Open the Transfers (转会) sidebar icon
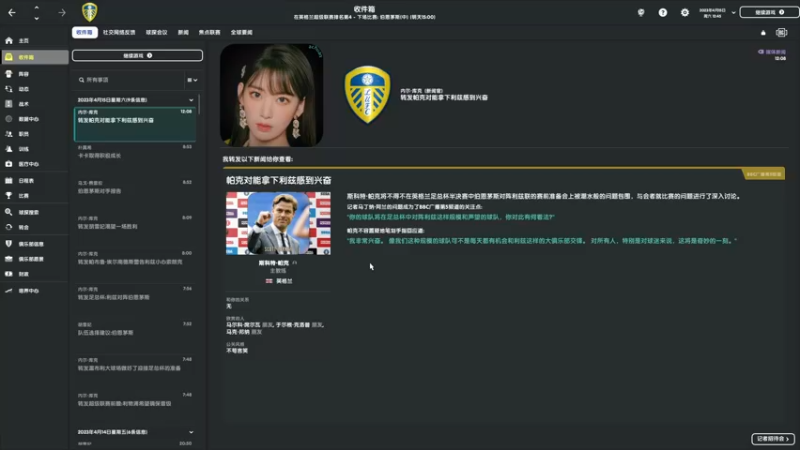The width and height of the screenshot is (800, 450). click(9, 227)
